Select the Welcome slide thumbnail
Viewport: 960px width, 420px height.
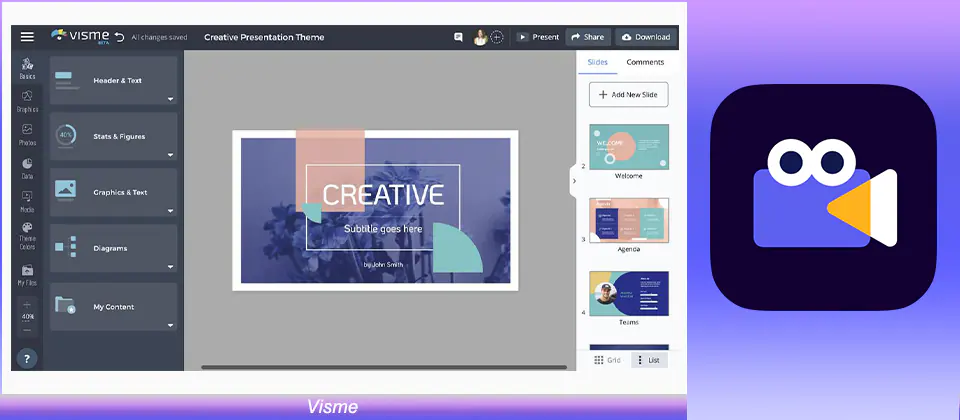(629, 147)
